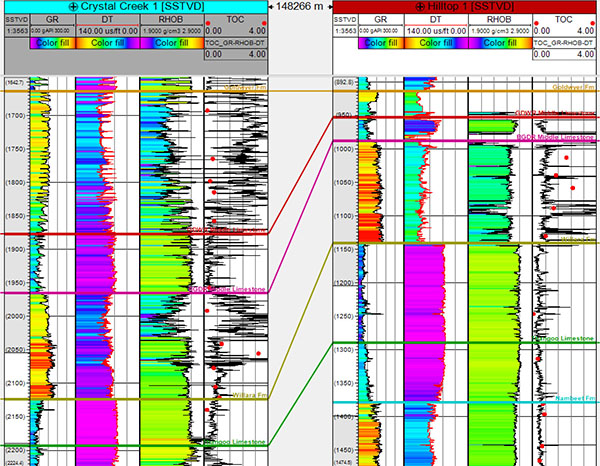Select left red point marker in Crystal Creek TOC header
Viewport: 600px width, 466px height.
(209, 21)
